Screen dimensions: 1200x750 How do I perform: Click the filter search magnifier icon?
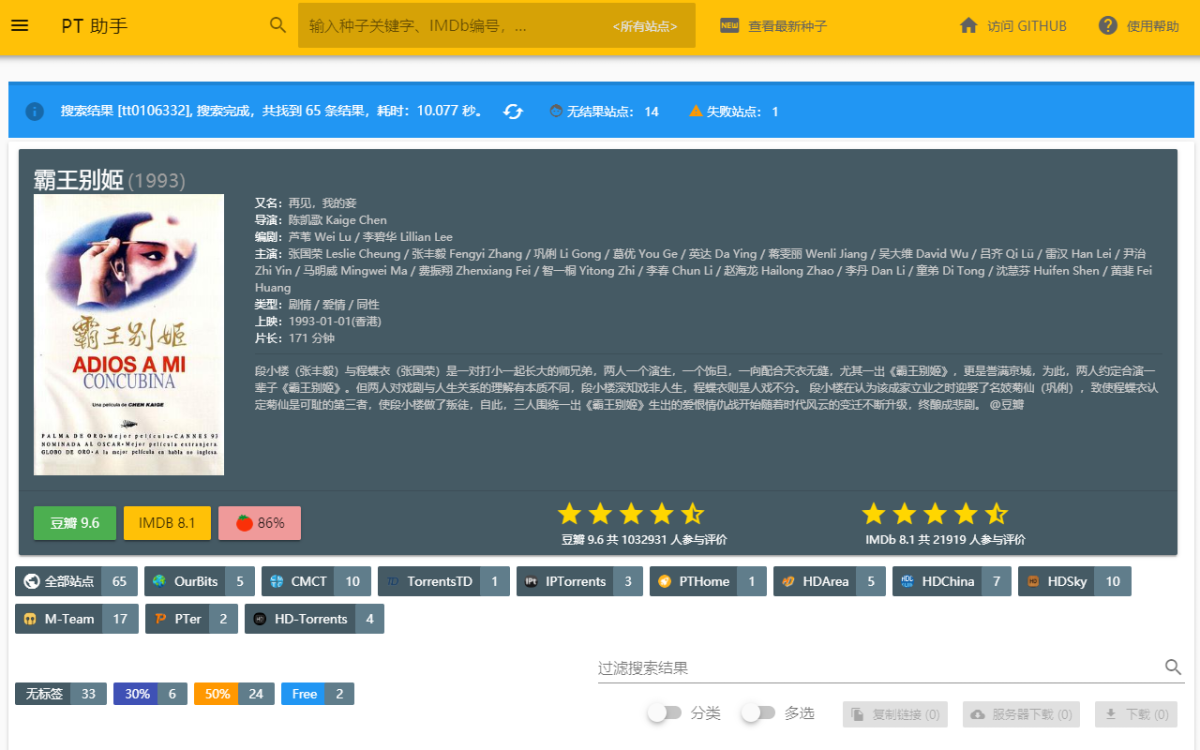[1173, 667]
